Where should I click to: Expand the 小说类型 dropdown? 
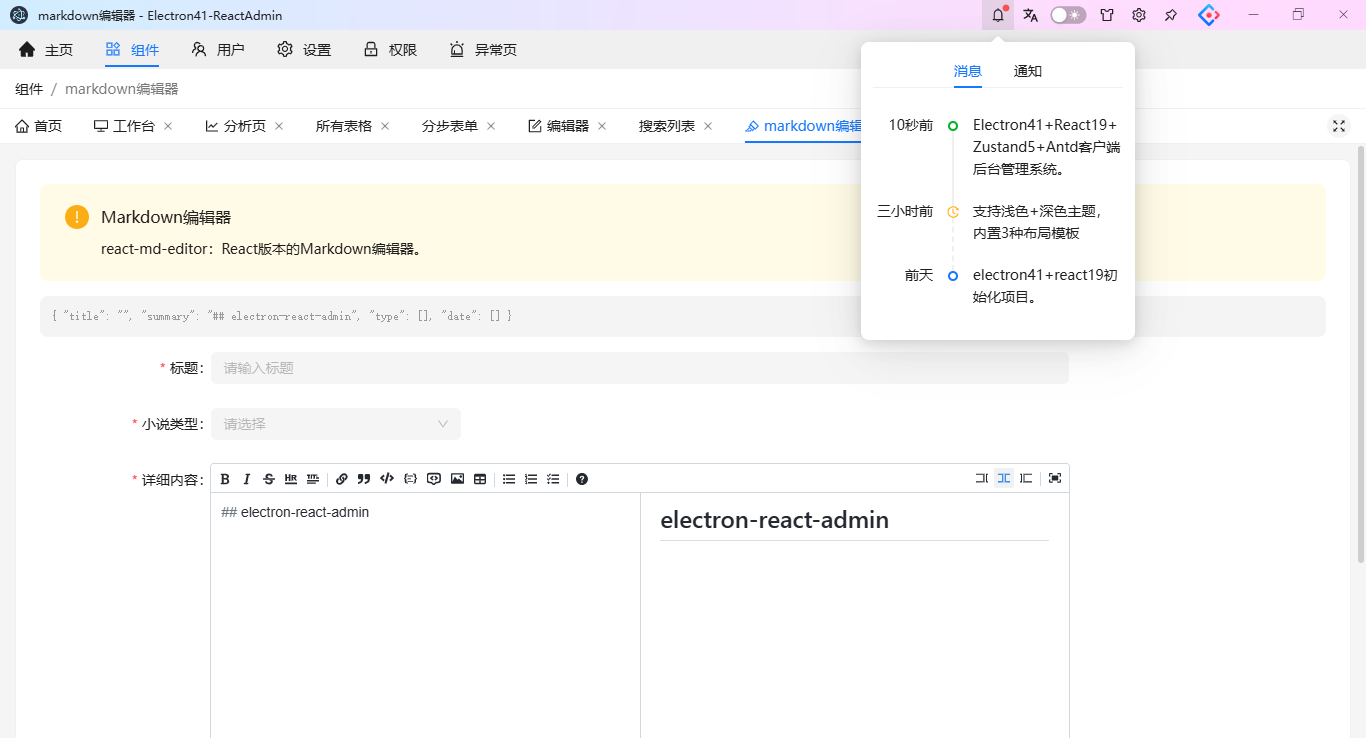click(336, 424)
